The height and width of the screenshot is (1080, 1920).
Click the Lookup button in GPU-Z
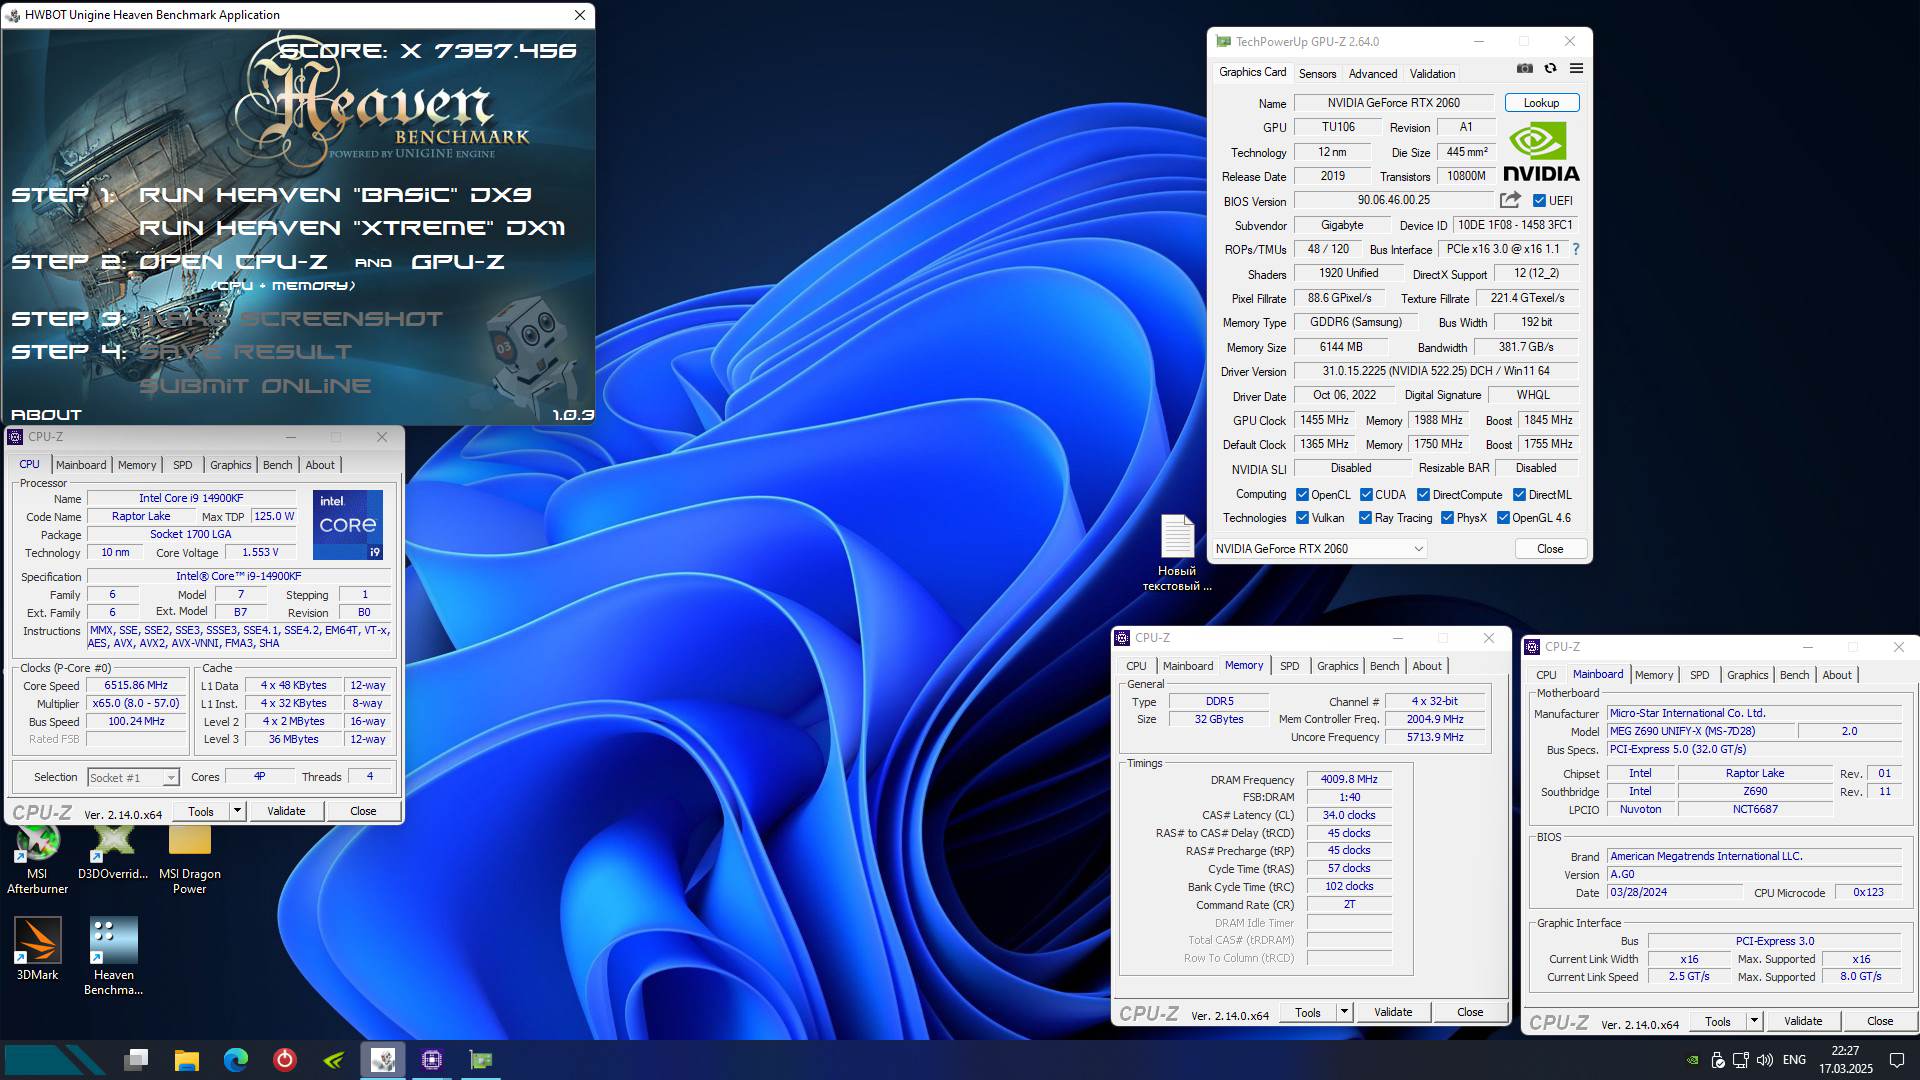pos(1541,103)
